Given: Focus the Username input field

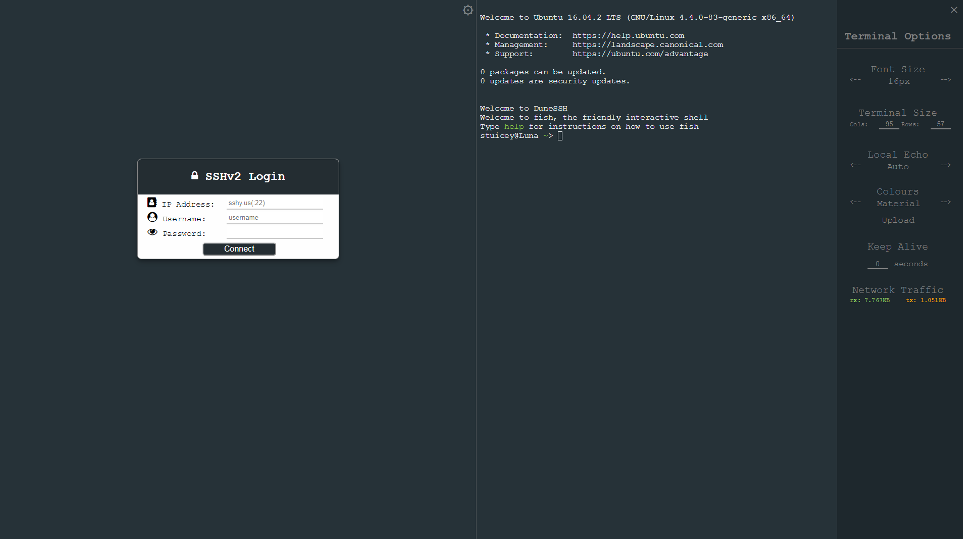Looking at the screenshot, I should (275, 217).
